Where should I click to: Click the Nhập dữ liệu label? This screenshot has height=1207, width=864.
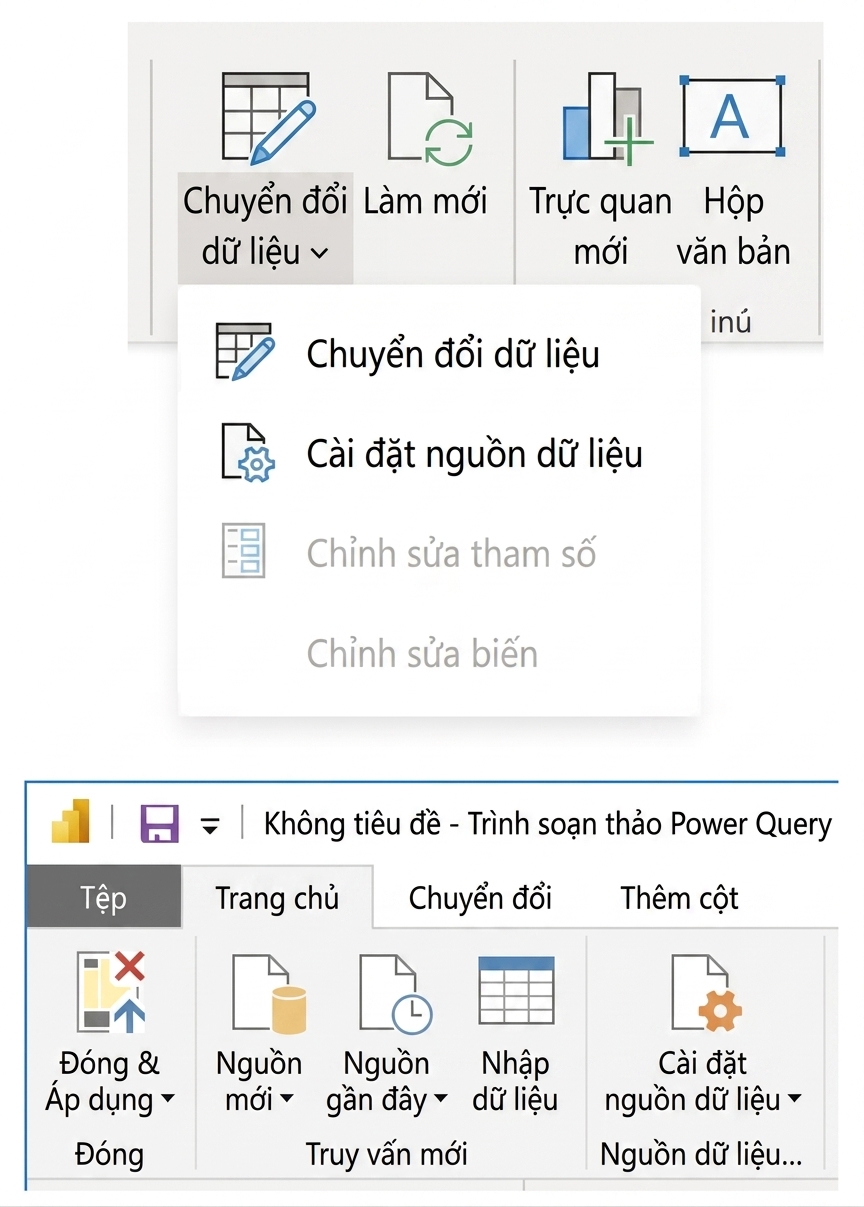point(515,1081)
